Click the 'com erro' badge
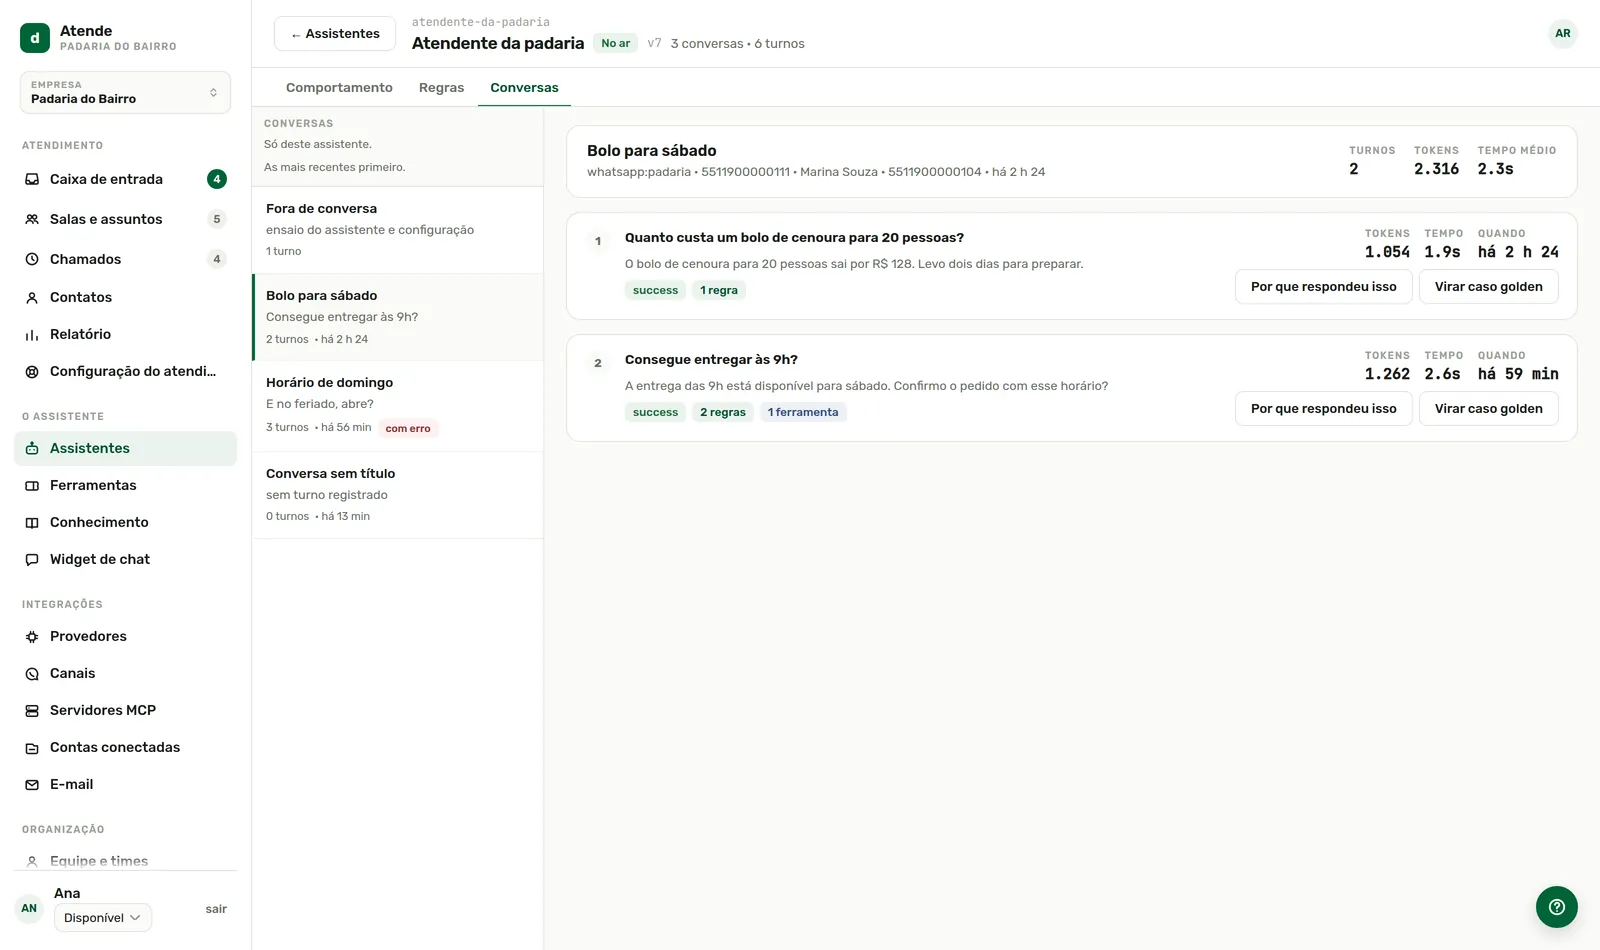 pos(408,429)
